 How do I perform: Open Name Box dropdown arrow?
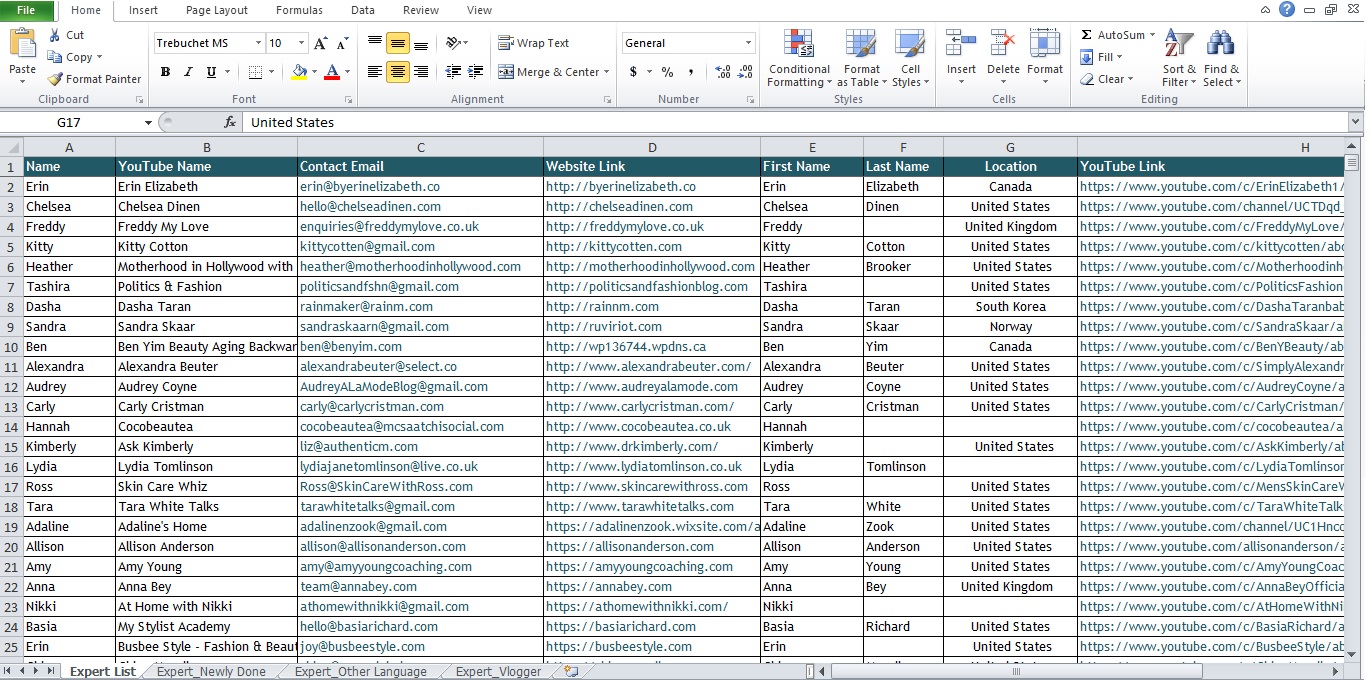(148, 122)
